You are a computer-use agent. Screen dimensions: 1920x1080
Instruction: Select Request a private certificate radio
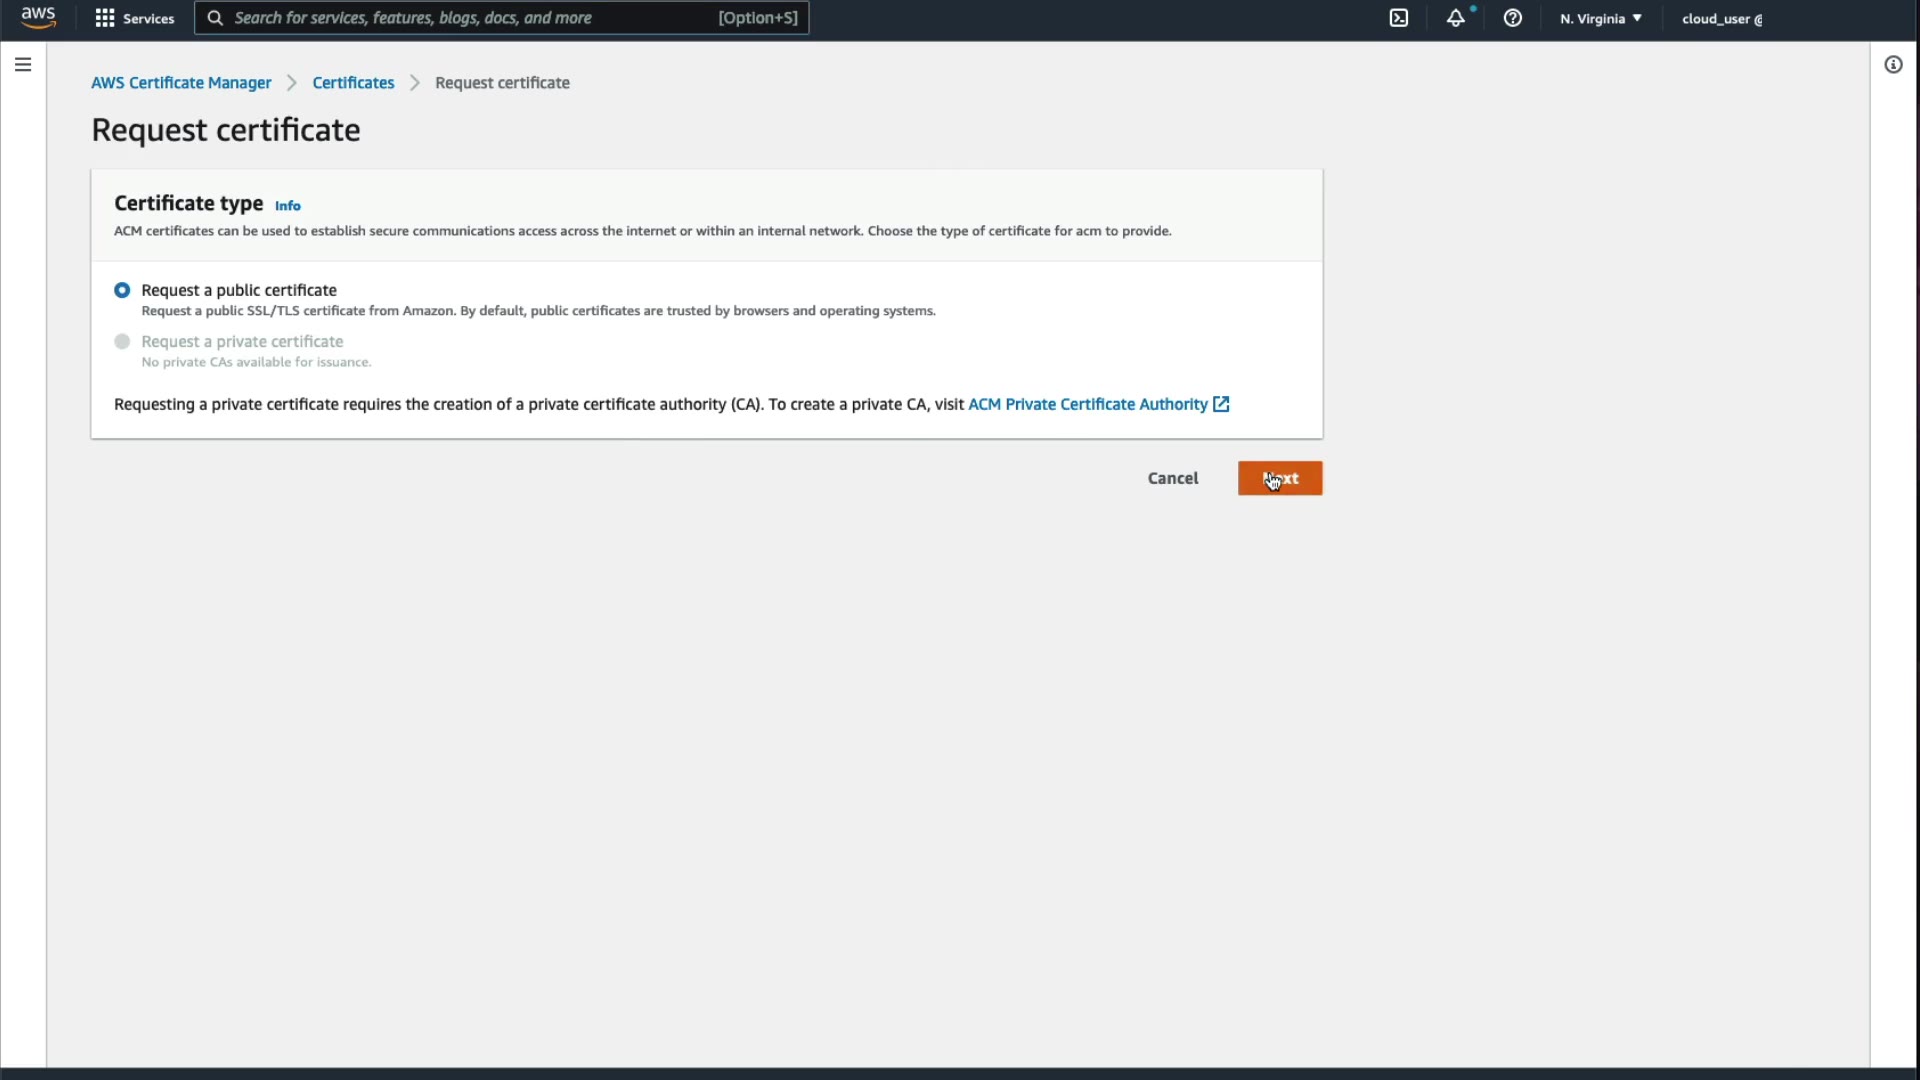click(x=122, y=341)
